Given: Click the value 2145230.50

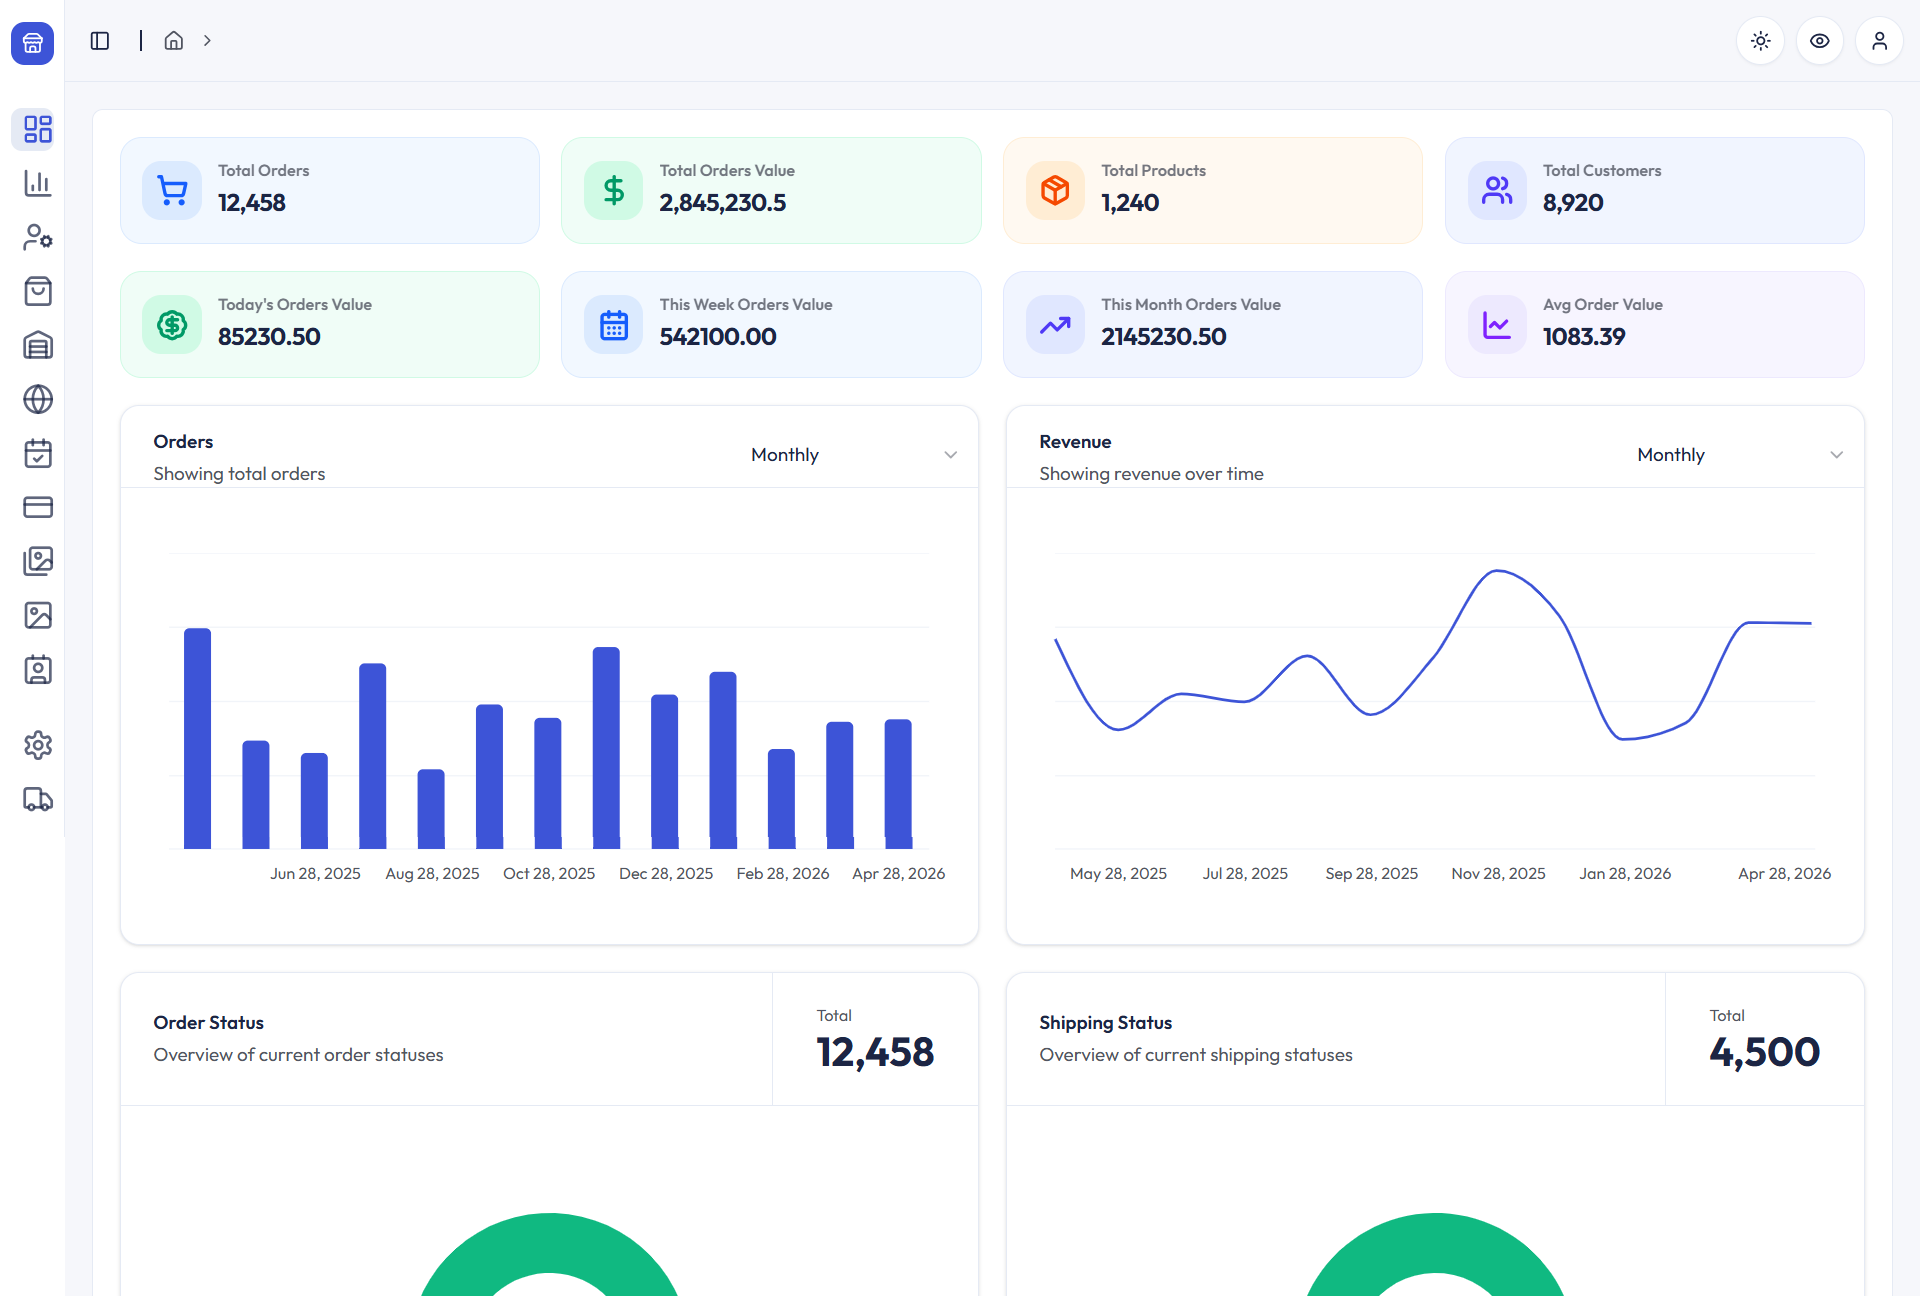Looking at the screenshot, I should pyautogui.click(x=1164, y=337).
